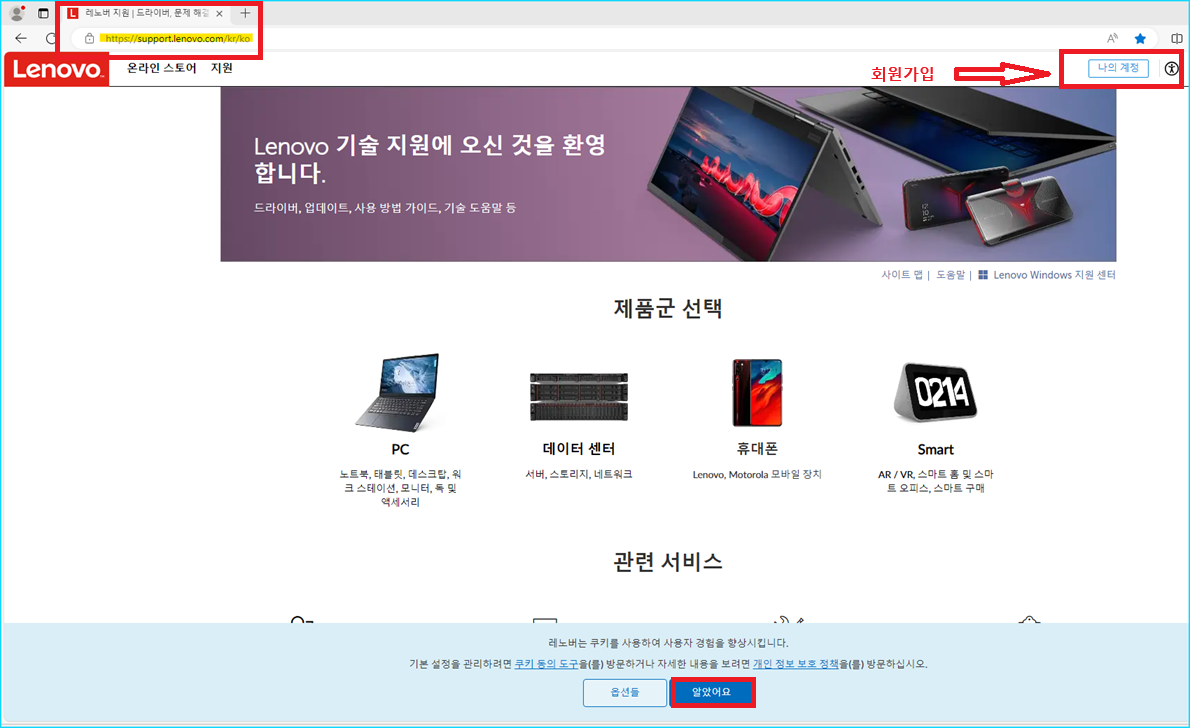The image size is (1190, 728).
Task: Go back with the browser back arrow
Action: 20,38
